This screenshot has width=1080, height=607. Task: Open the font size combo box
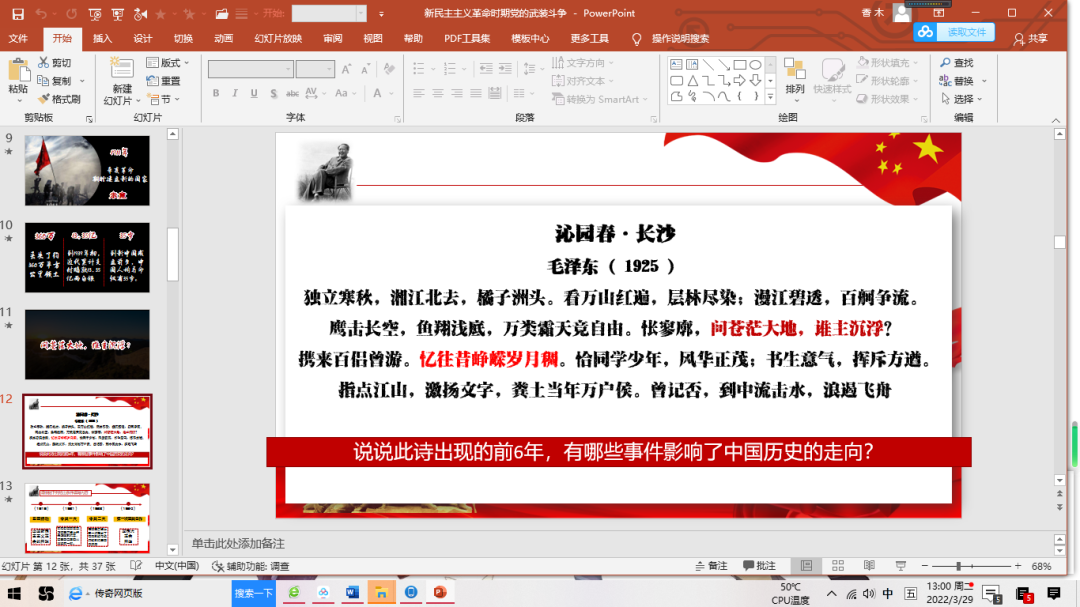315,69
